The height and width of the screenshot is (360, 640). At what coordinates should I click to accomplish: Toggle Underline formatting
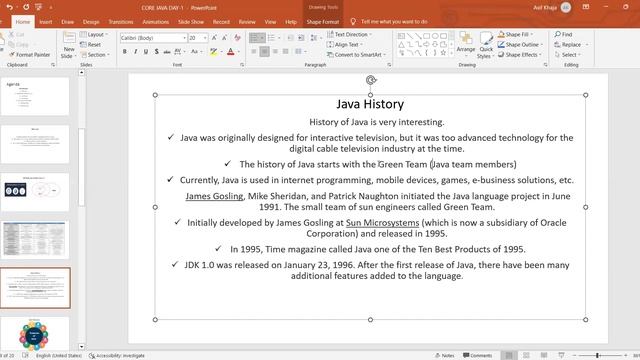(x=146, y=51)
